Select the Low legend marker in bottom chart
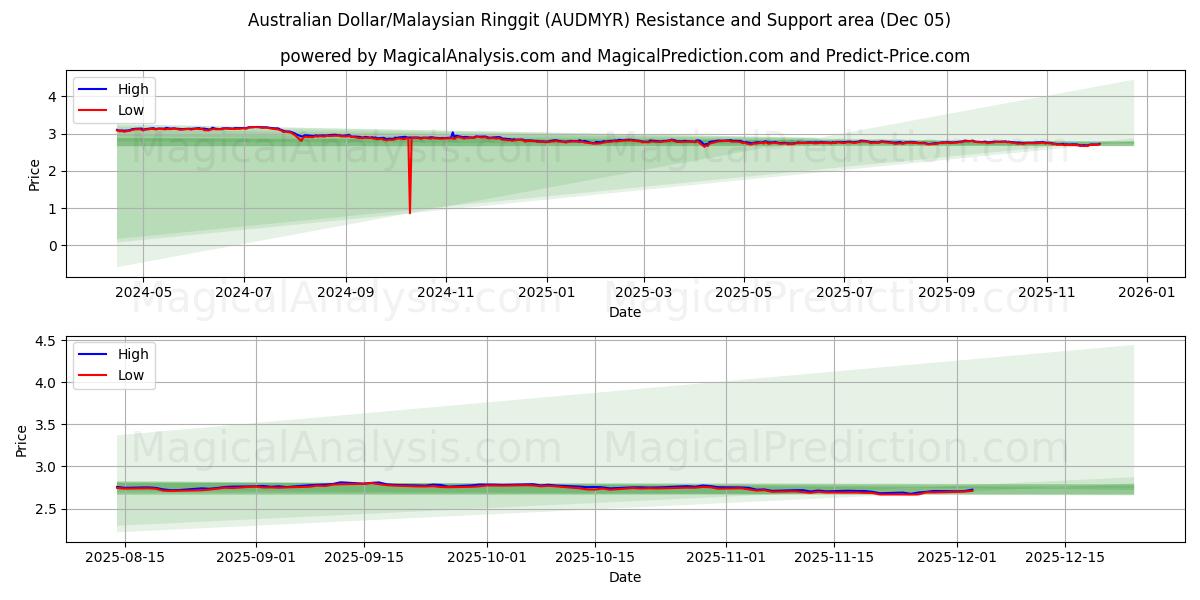This screenshot has width=1200, height=600. coord(93,373)
